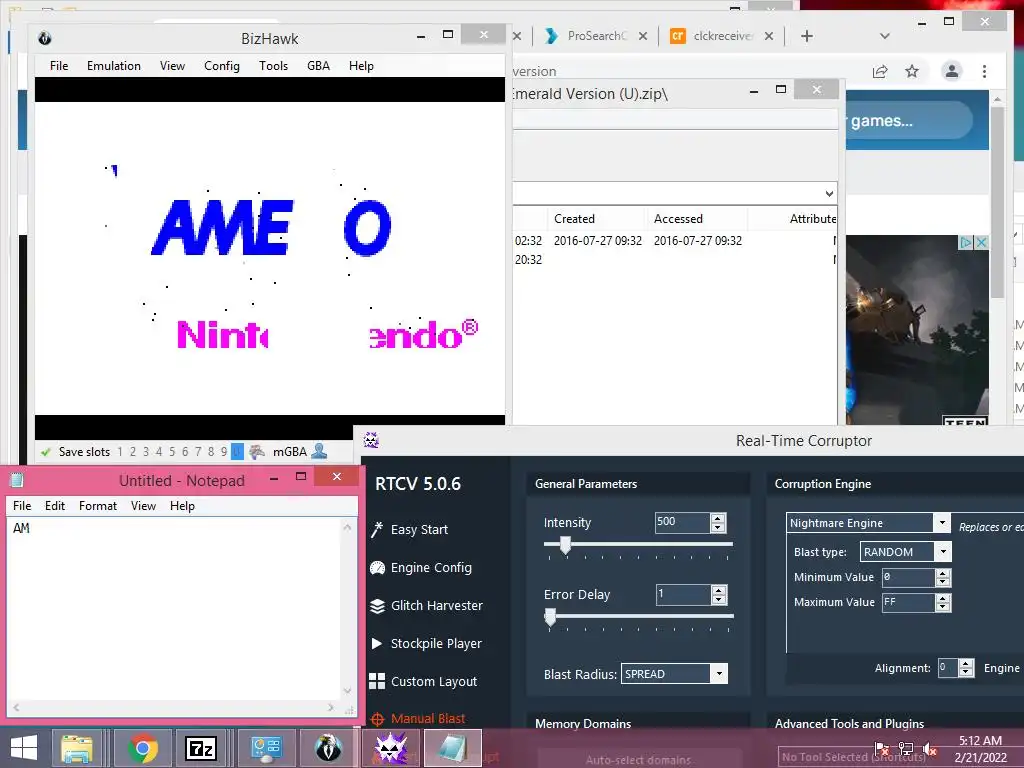Open the Windows Start button

pos(24,748)
